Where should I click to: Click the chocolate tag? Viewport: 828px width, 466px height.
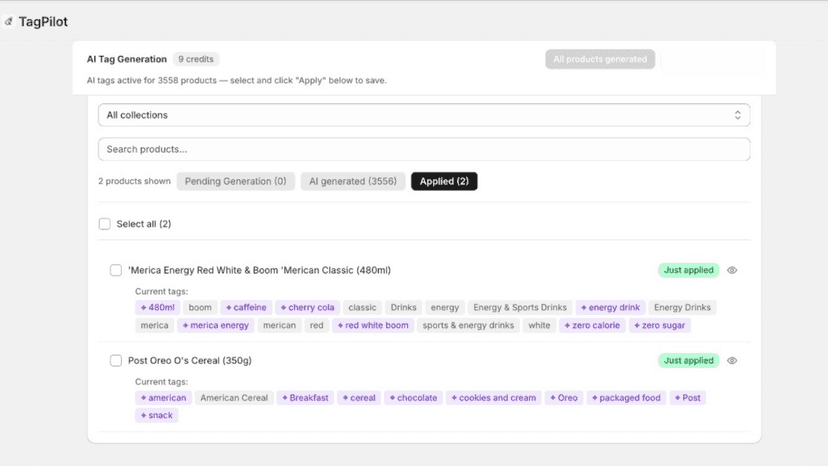click(x=413, y=398)
